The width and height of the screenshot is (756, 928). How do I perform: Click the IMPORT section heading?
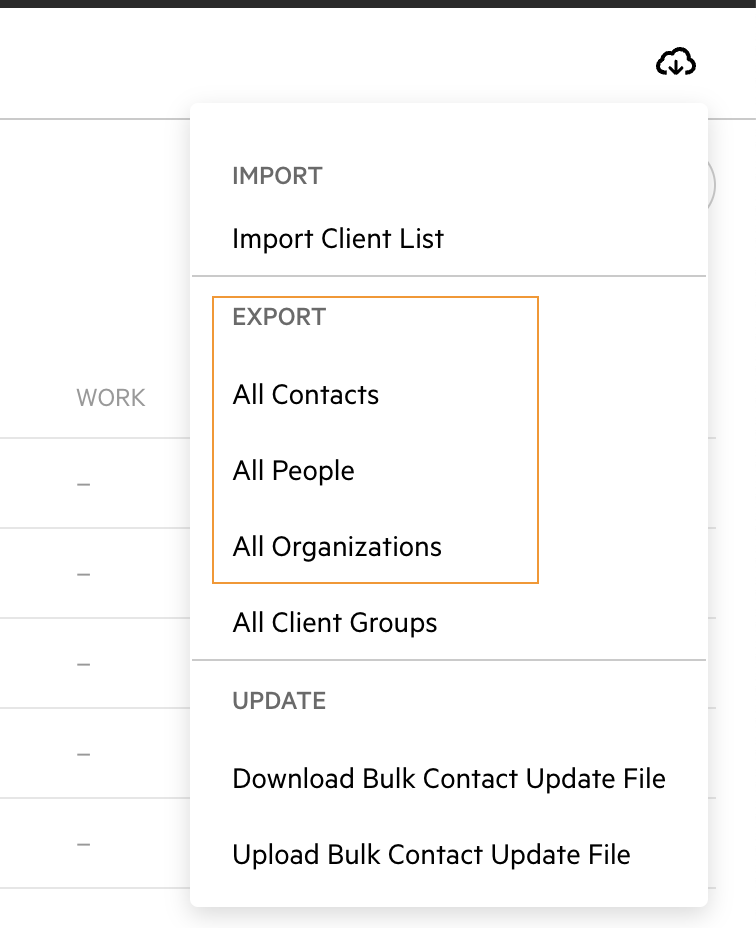[277, 176]
